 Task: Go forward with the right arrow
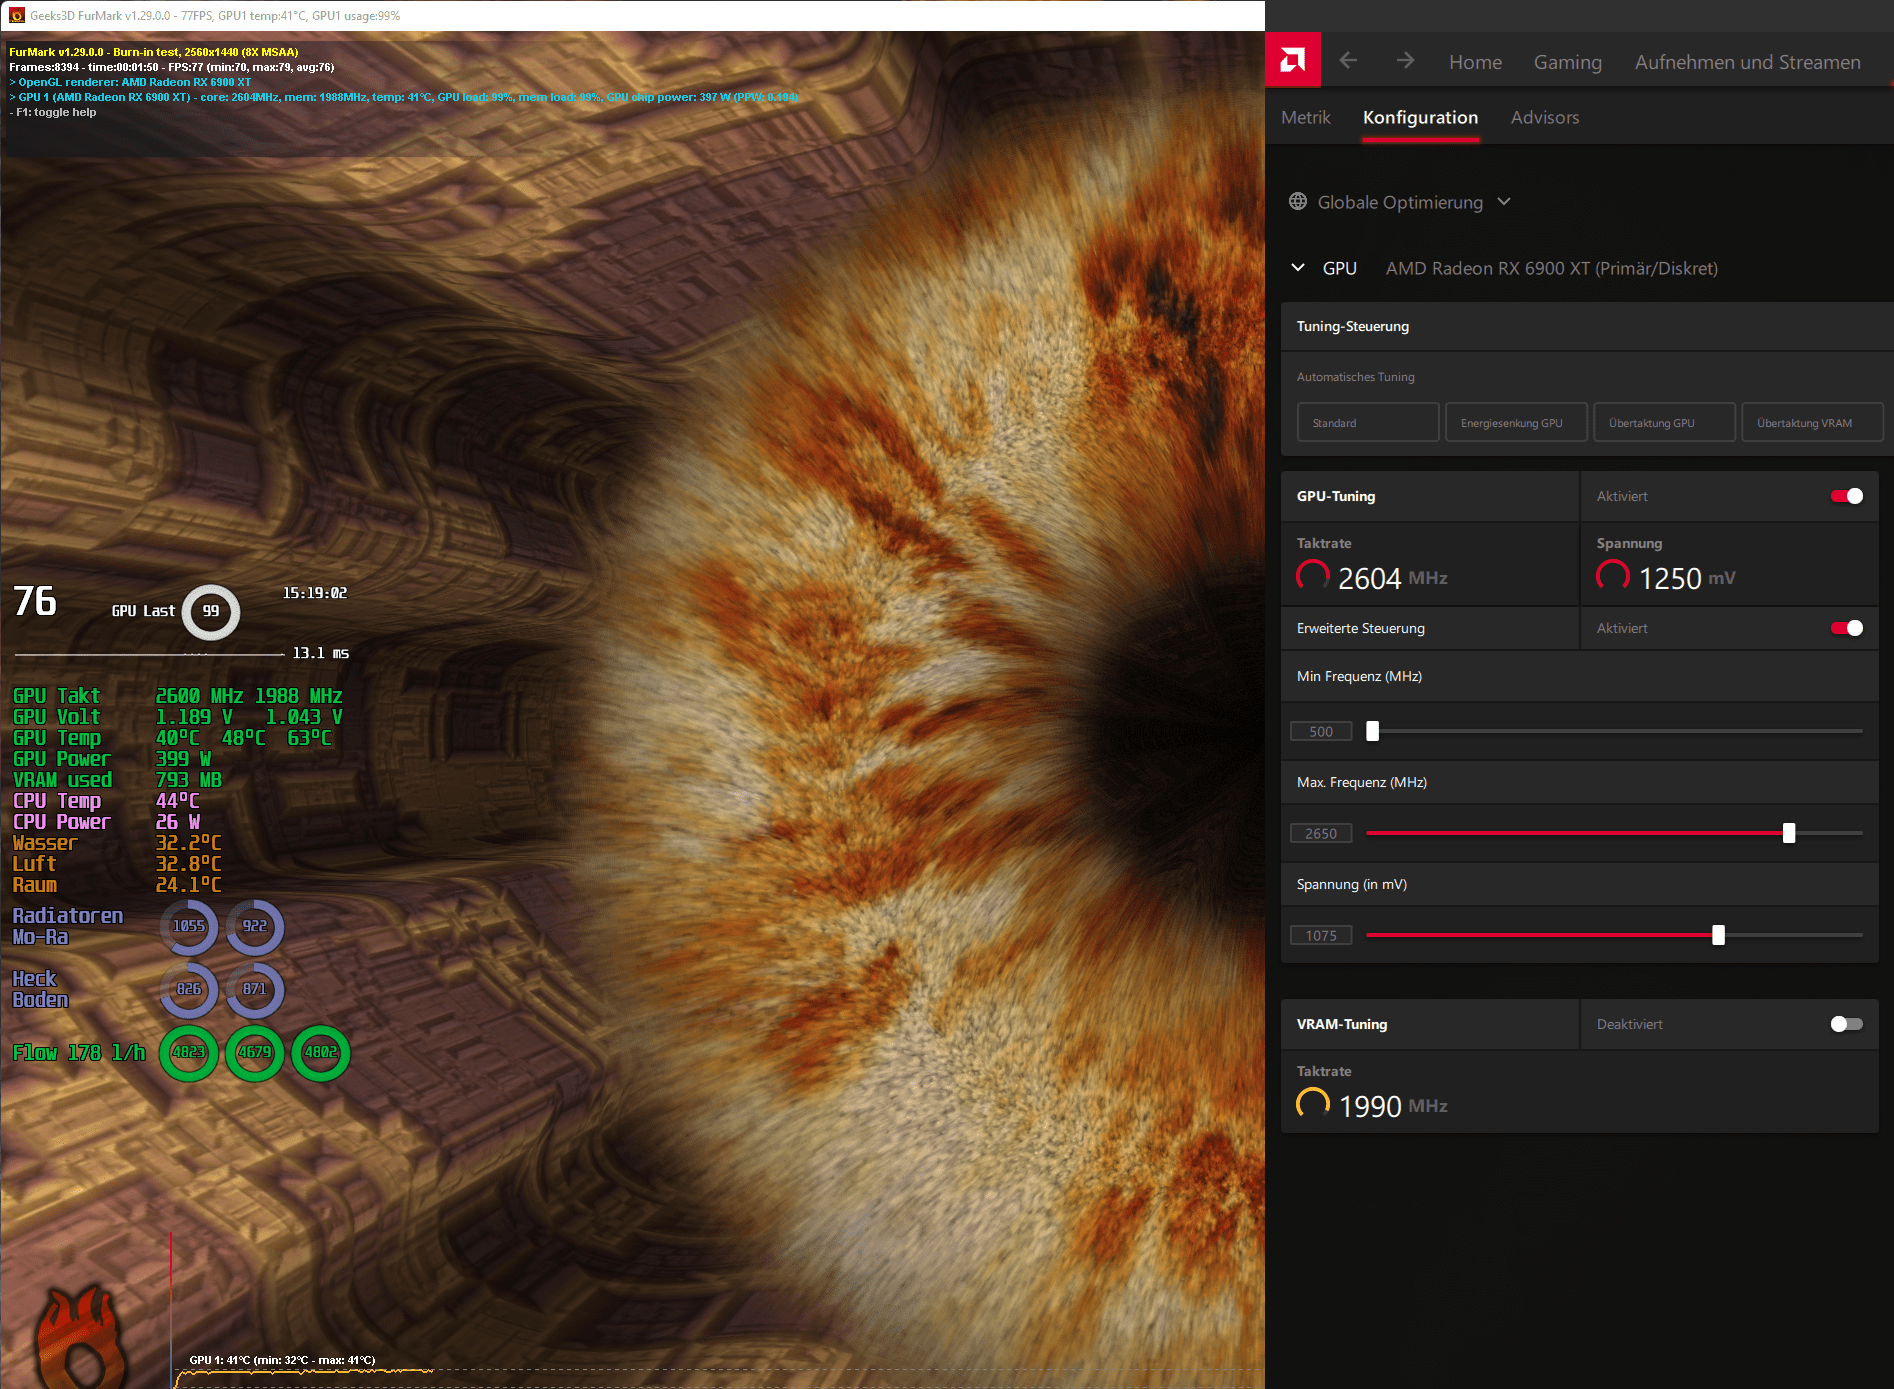point(1405,61)
